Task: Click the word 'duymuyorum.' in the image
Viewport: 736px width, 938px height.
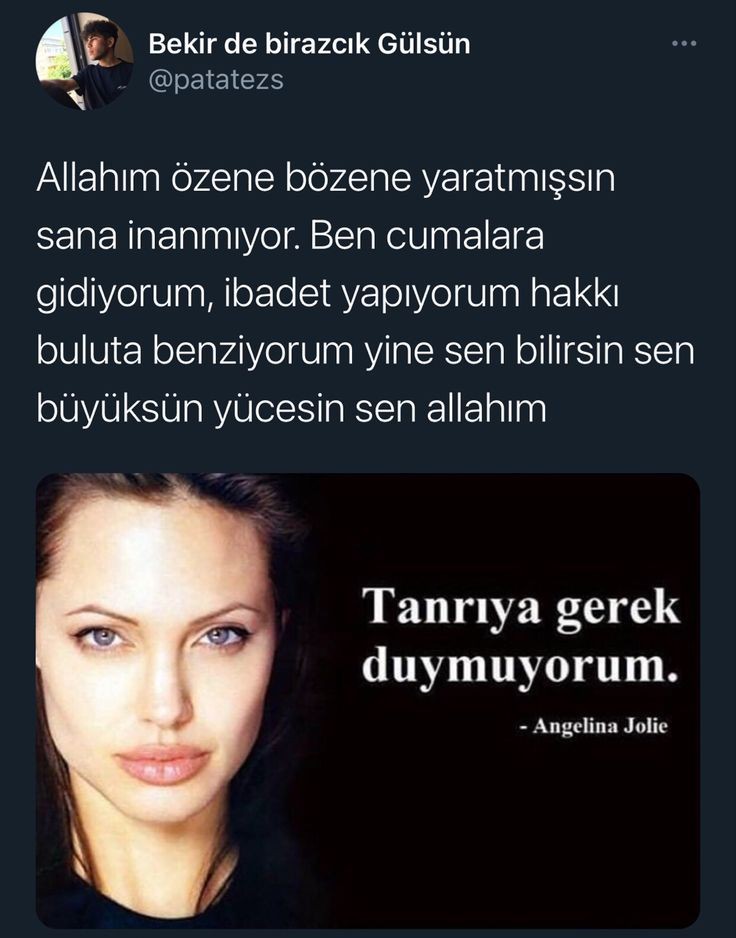Action: pos(521,667)
